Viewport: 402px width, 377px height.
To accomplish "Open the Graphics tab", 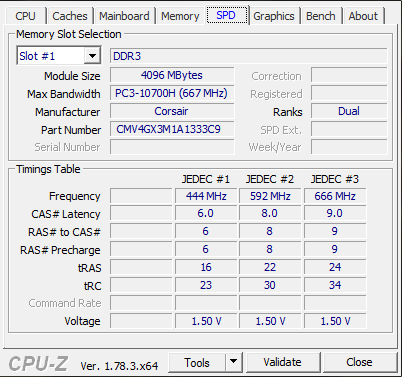I will point(274,16).
